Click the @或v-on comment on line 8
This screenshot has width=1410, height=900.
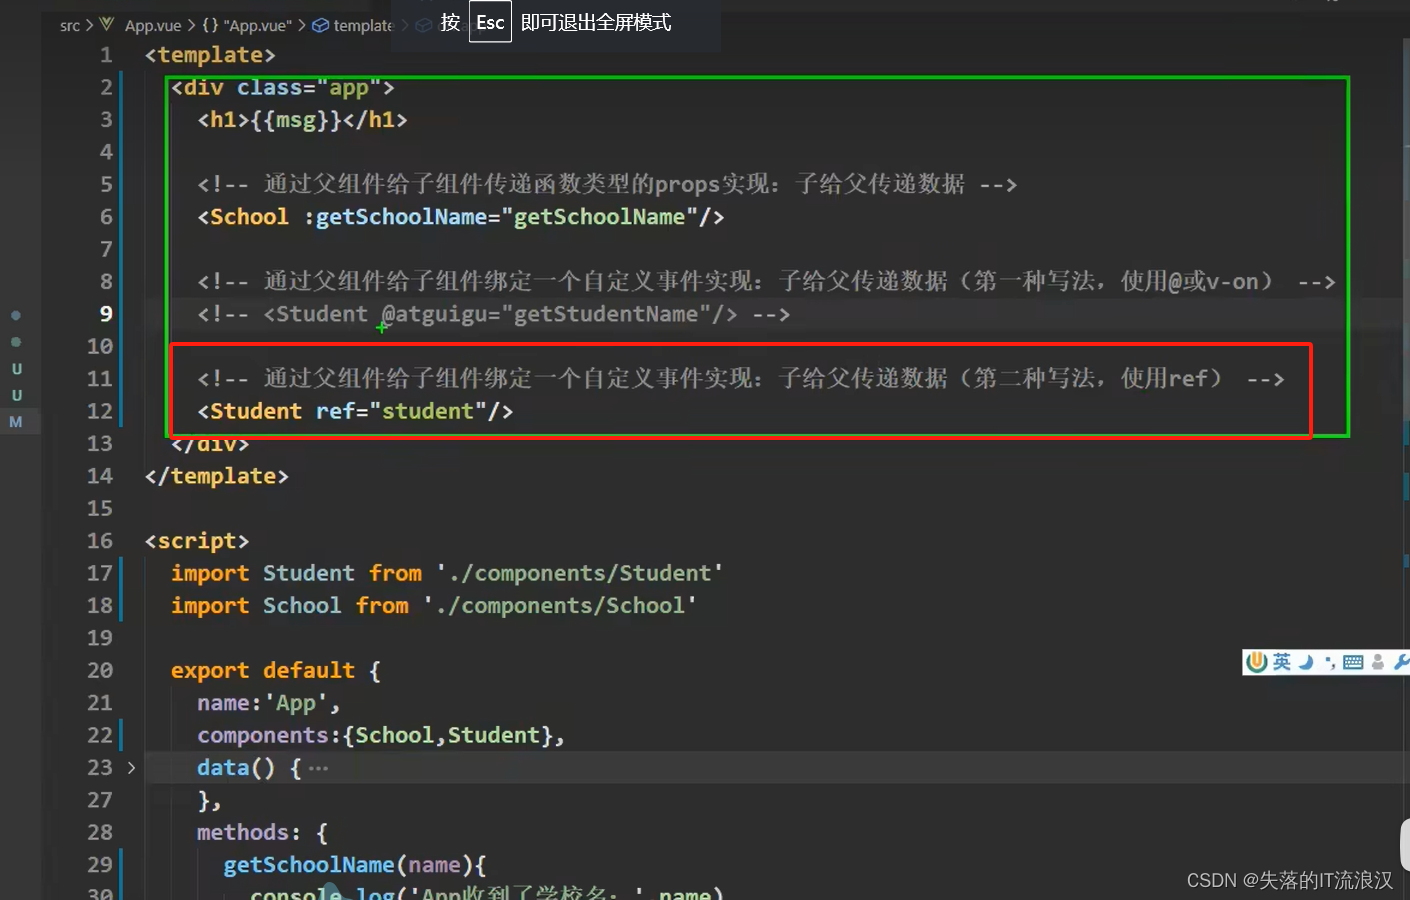766,282
